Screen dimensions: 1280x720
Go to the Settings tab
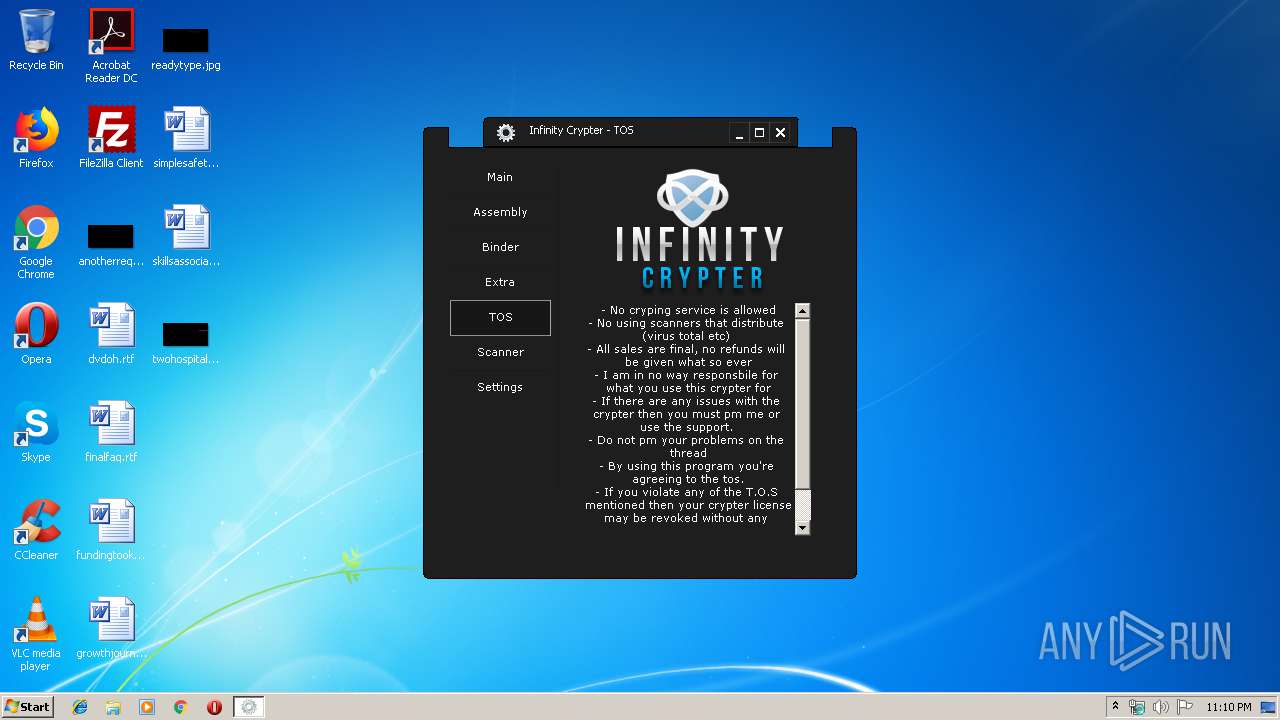click(500, 387)
